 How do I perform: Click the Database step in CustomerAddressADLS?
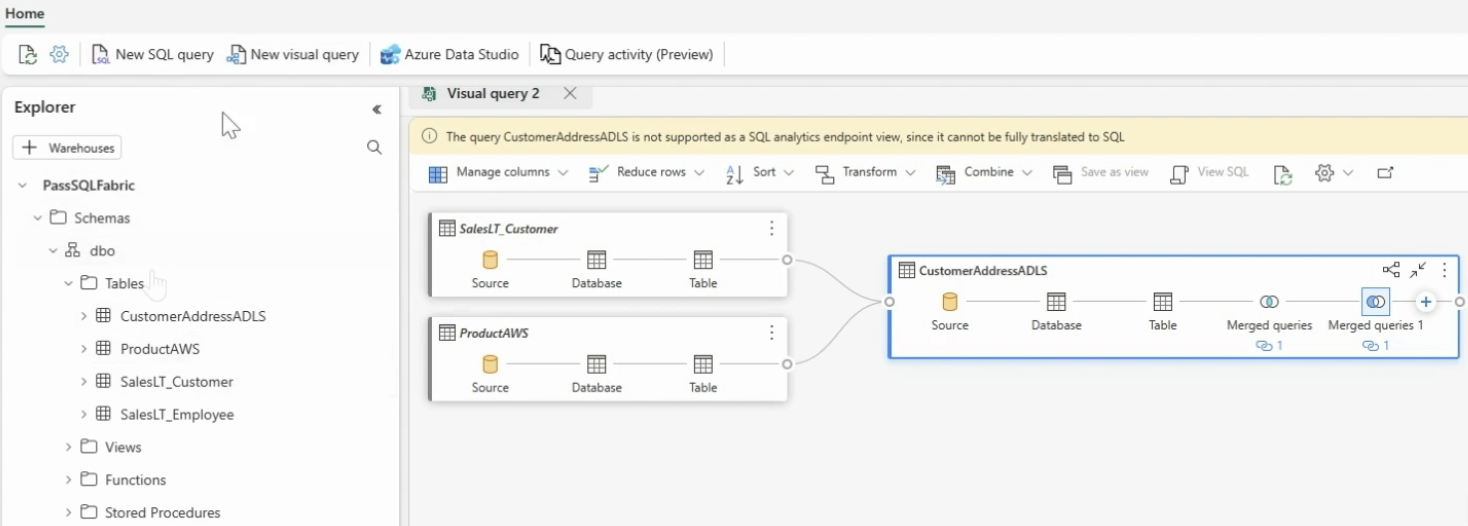[1056, 311]
